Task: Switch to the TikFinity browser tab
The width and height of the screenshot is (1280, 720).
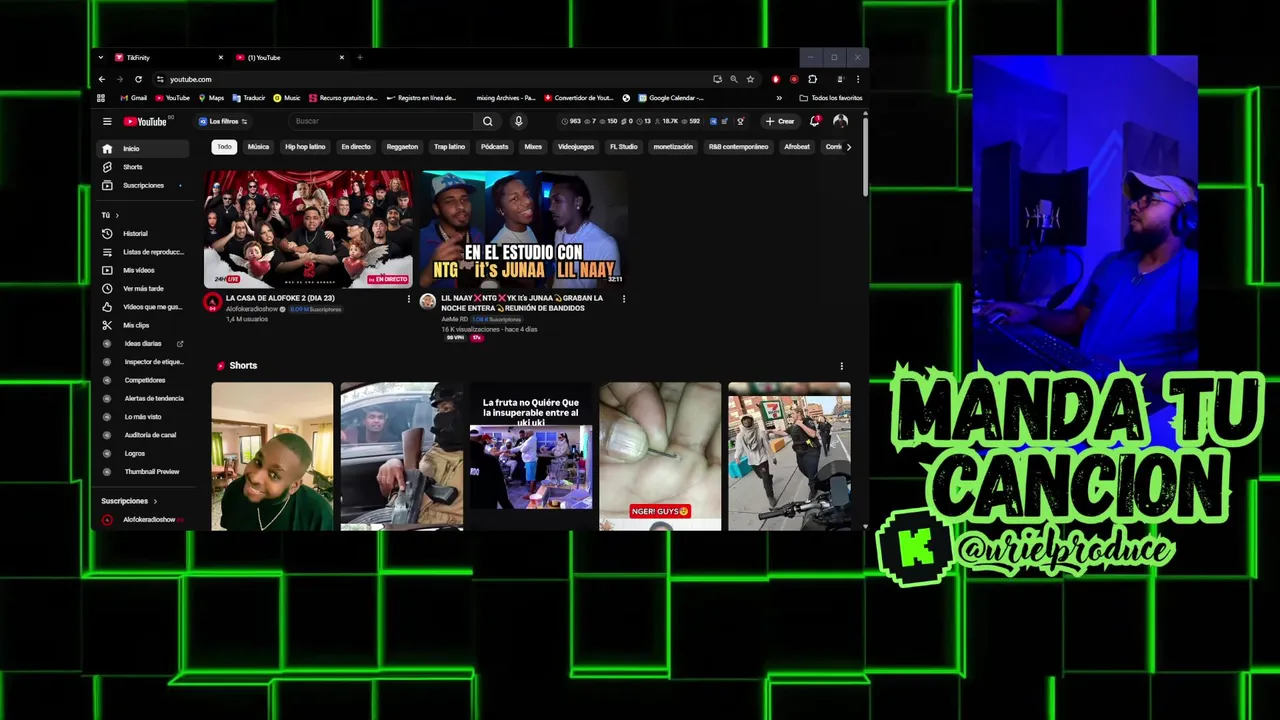Action: tap(167, 58)
